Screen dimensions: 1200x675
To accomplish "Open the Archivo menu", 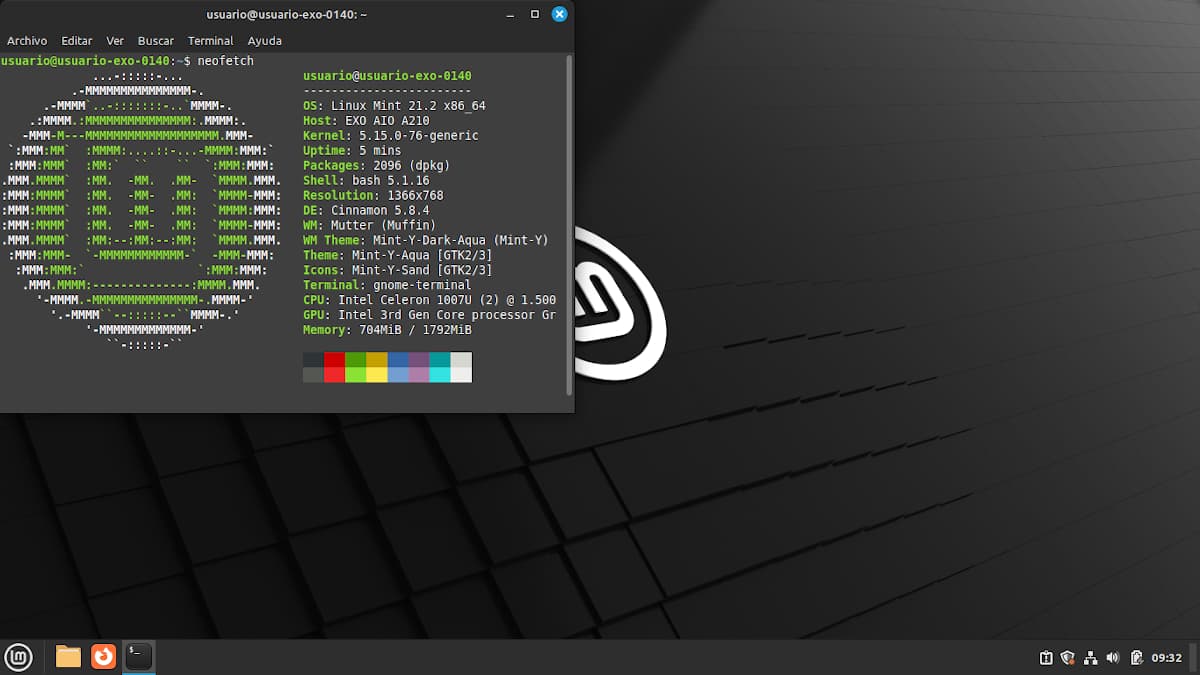I will (x=27, y=41).
